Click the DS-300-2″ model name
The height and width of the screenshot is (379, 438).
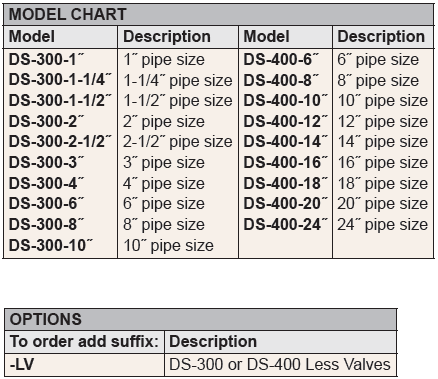pos(47,121)
